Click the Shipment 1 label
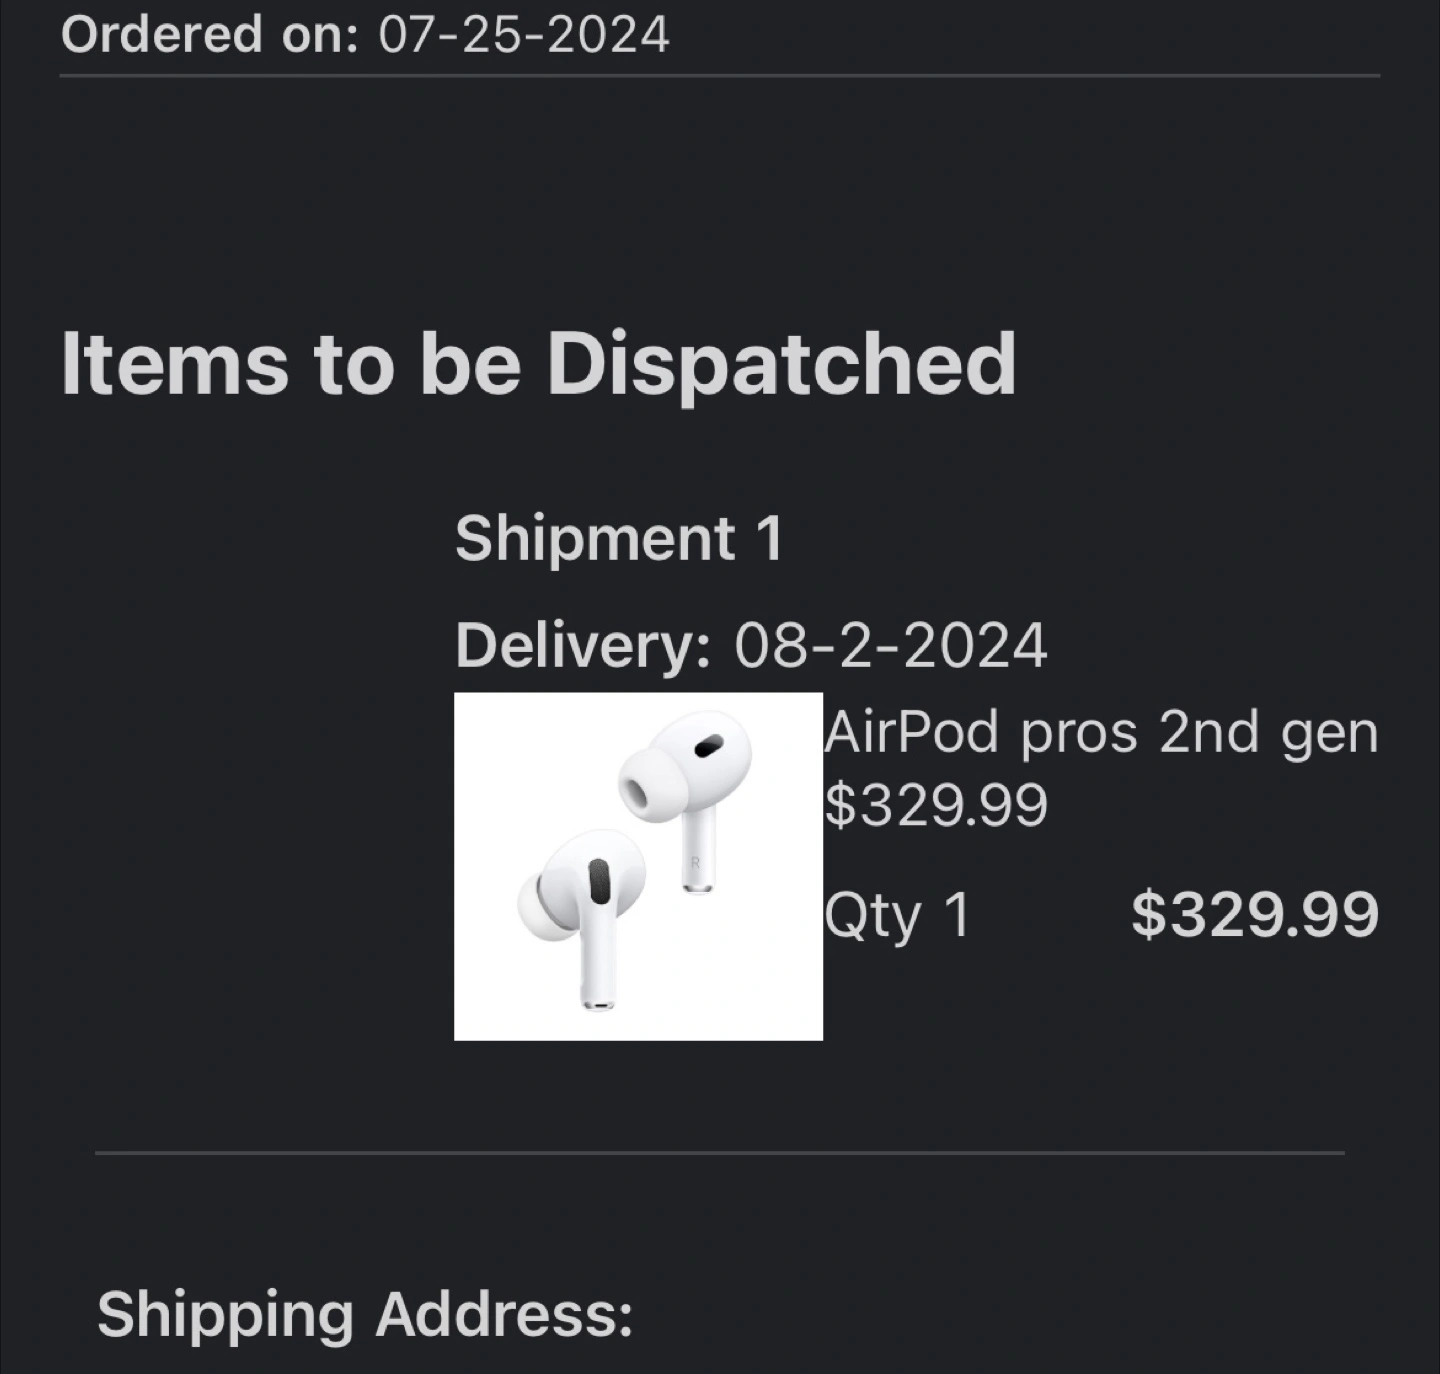The height and width of the screenshot is (1374, 1440). pos(618,539)
